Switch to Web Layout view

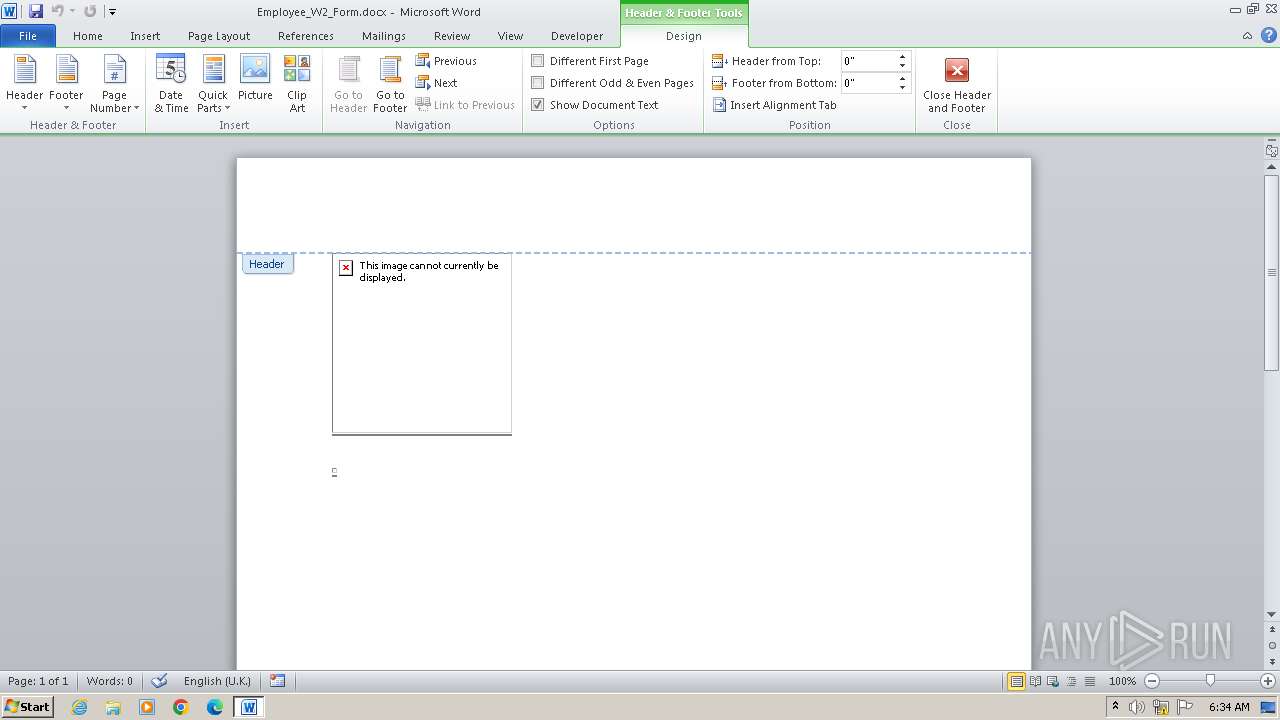[1053, 681]
